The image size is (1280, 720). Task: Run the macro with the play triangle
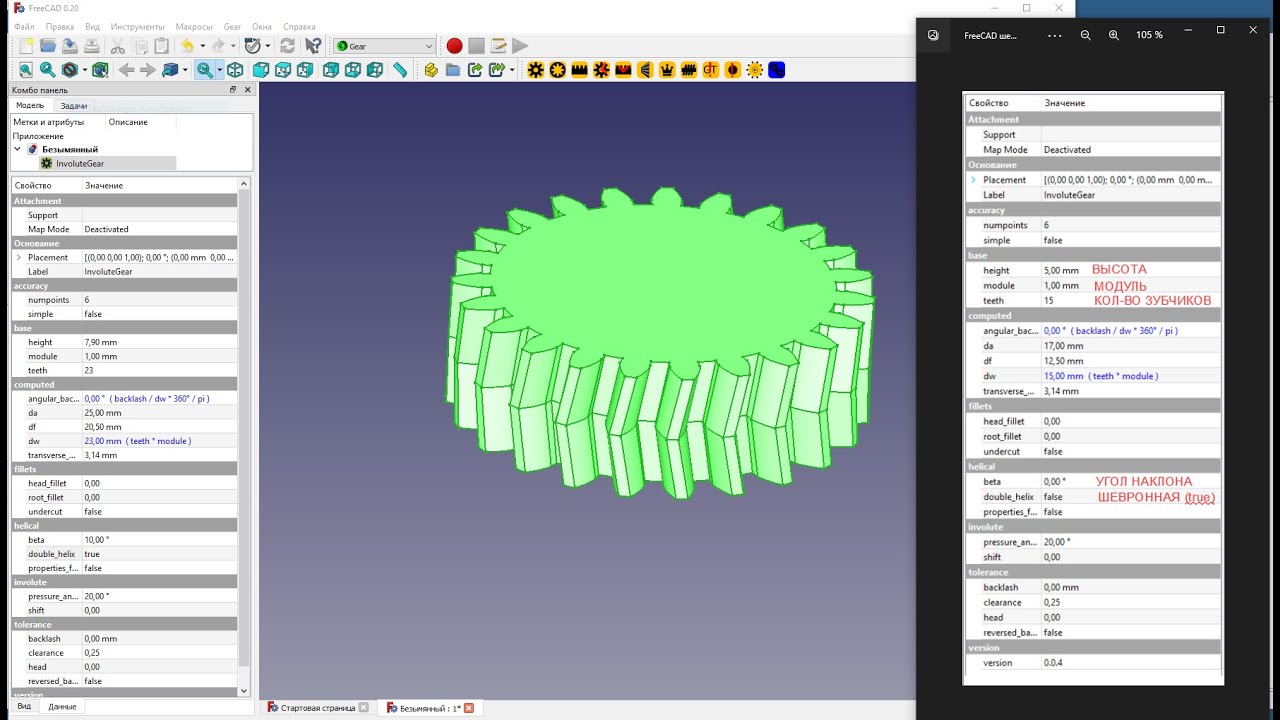[x=520, y=46]
